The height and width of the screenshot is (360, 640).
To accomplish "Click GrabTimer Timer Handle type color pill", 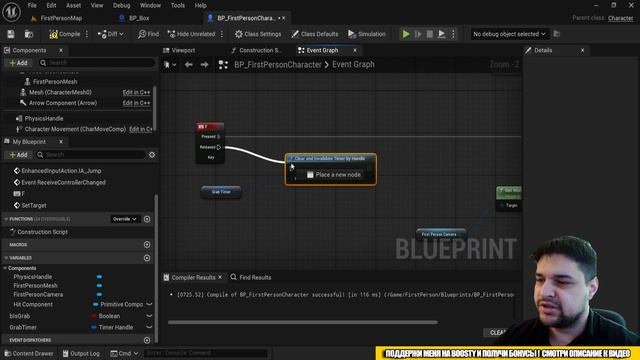I will tap(94, 327).
